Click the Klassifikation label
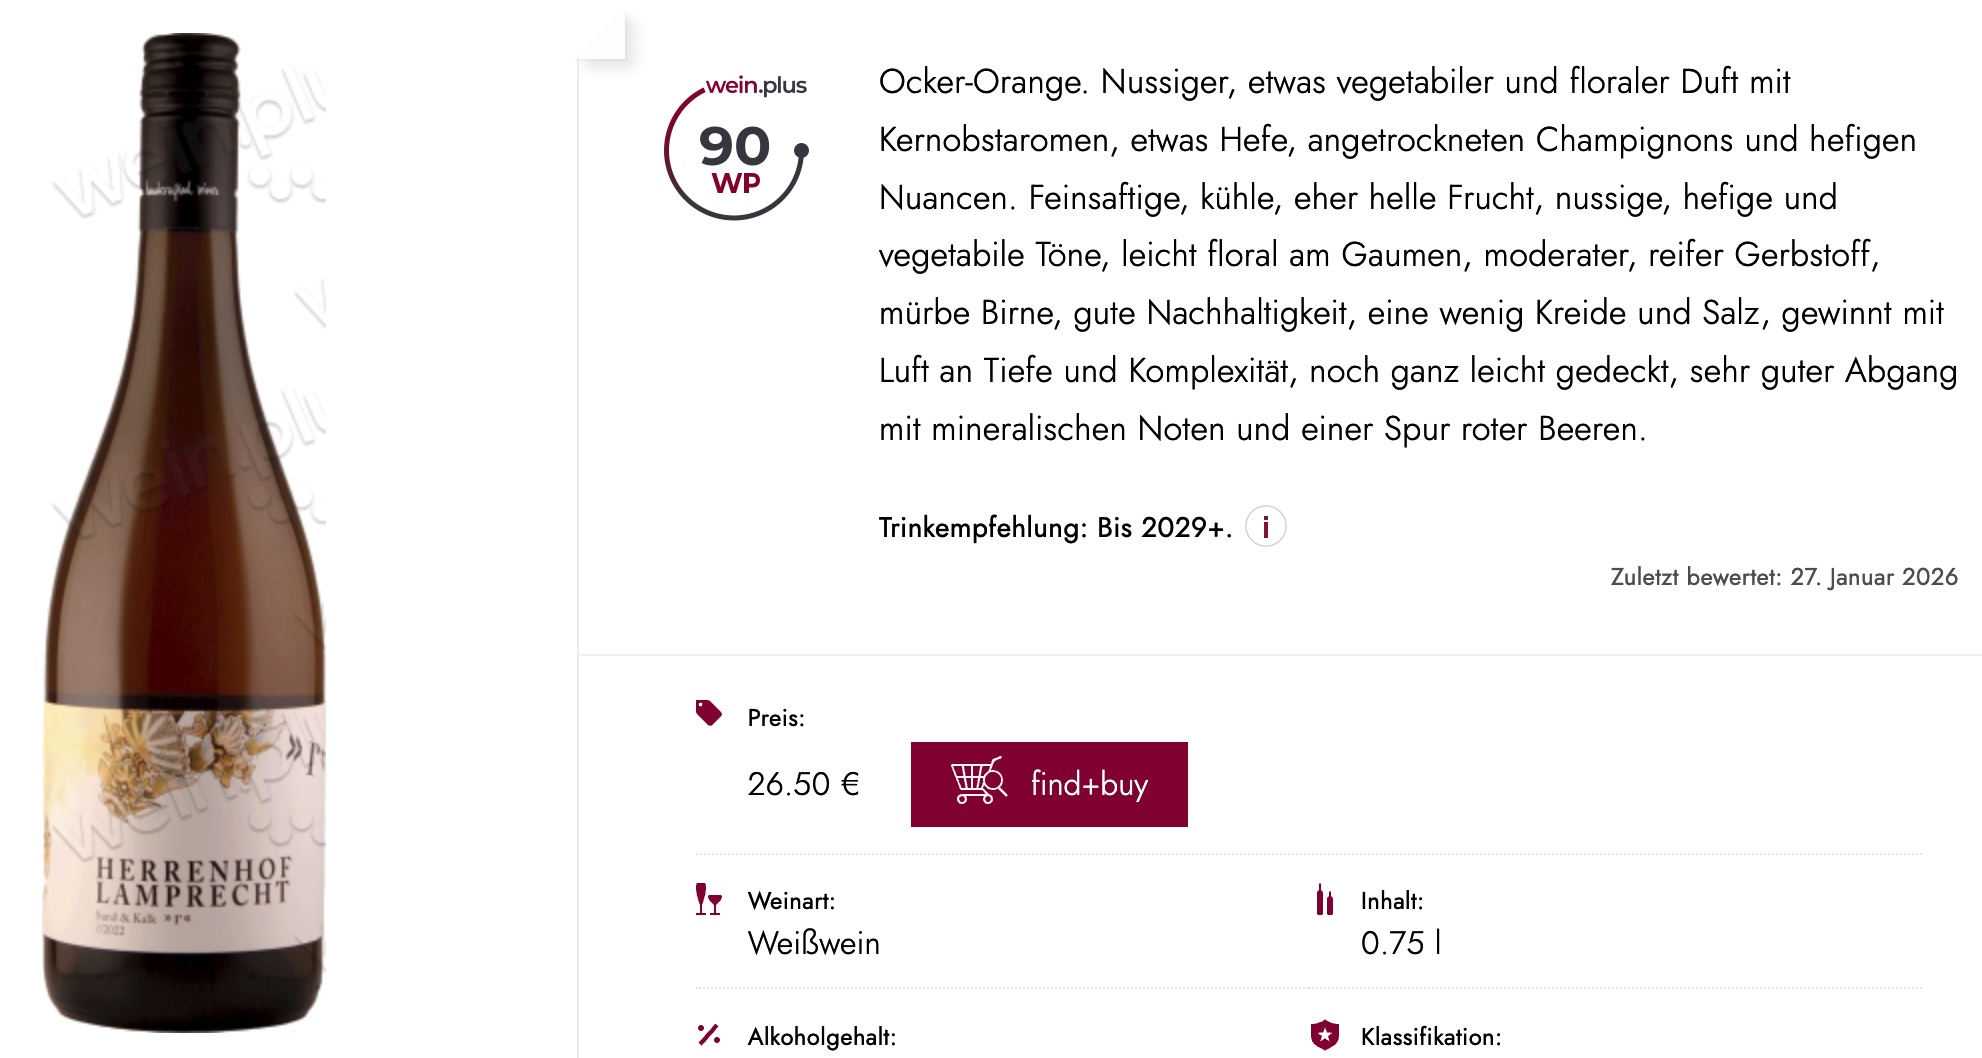The width and height of the screenshot is (1982, 1058). click(x=1430, y=1037)
